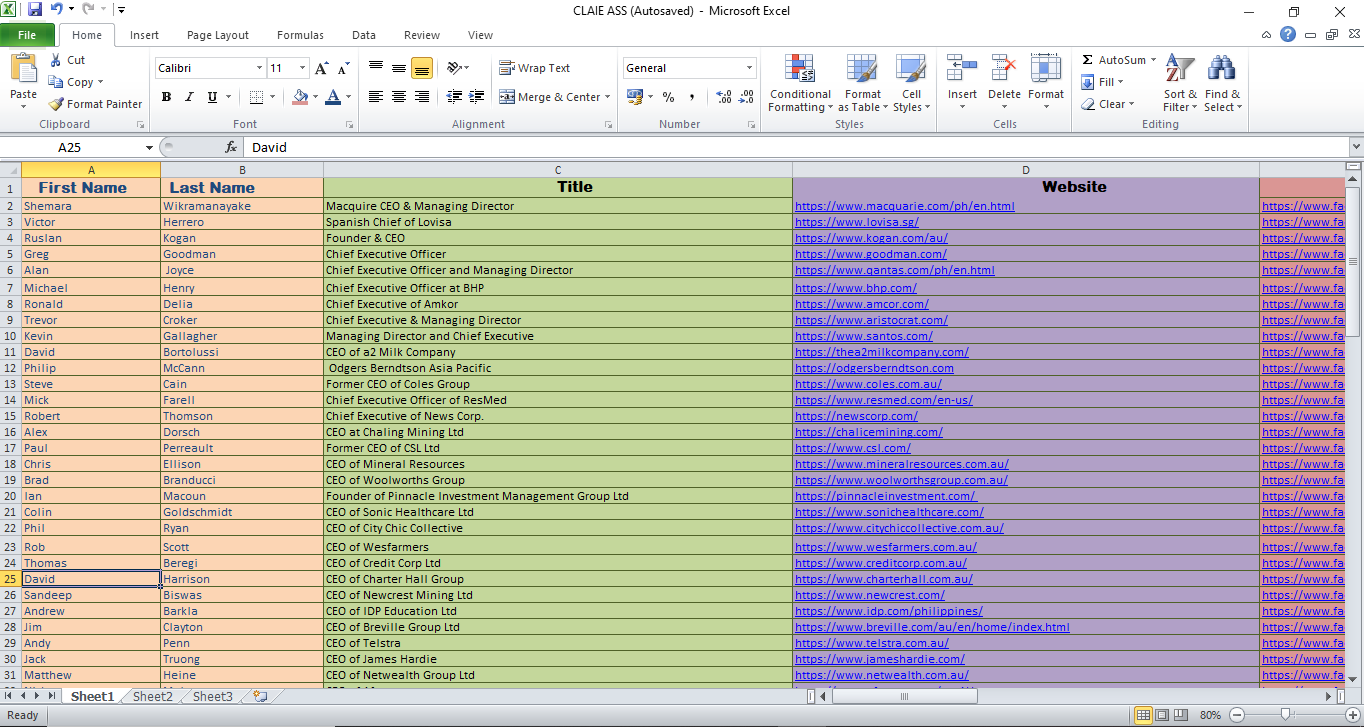Screen dimensions: 1364x727
Task: Increase the cell indent
Action: pyautogui.click(x=477, y=97)
